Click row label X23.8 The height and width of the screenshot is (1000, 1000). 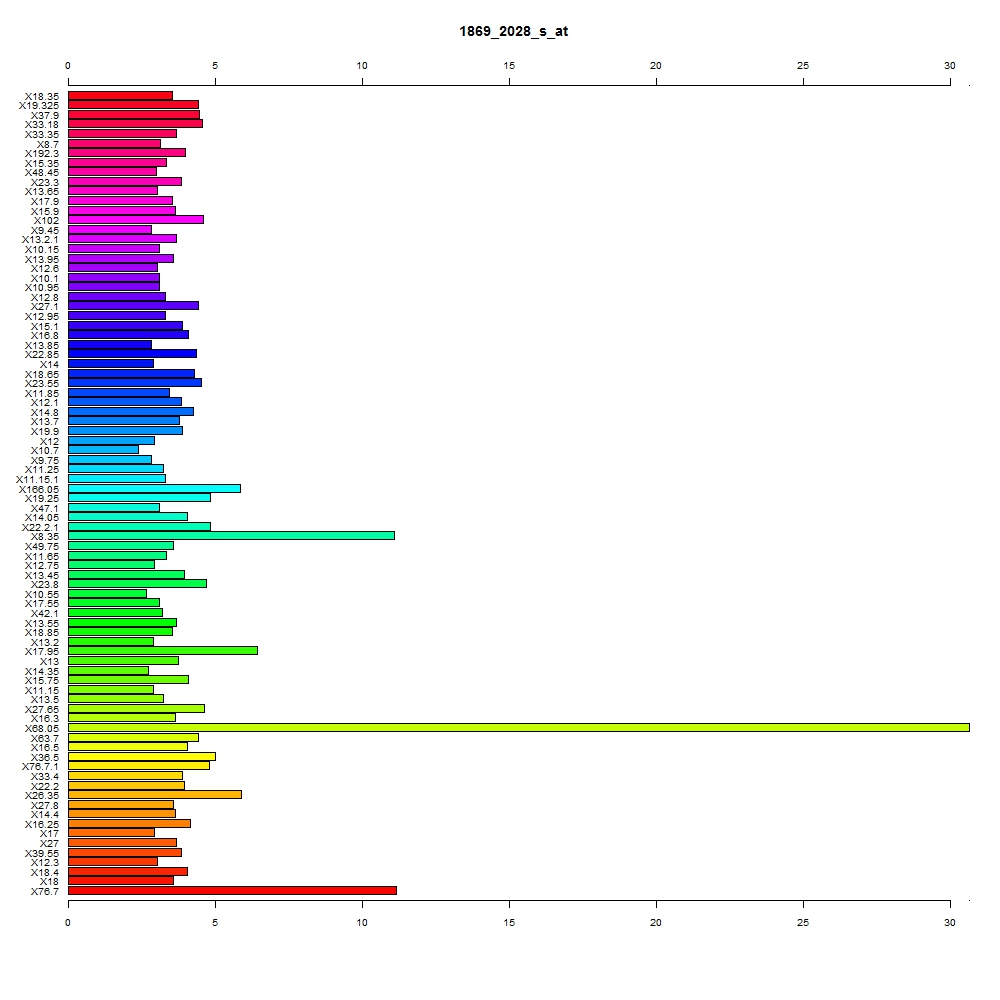point(45,585)
